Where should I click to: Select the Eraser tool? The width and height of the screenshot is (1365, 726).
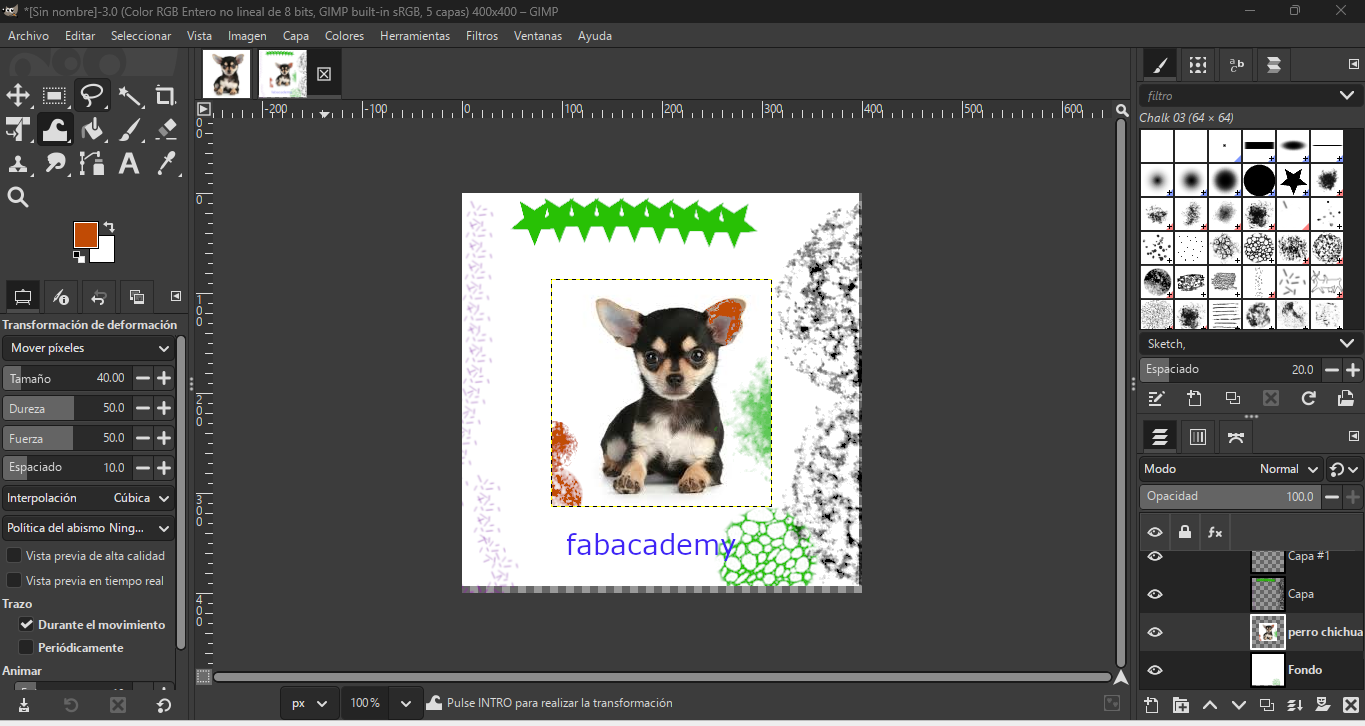point(166,129)
